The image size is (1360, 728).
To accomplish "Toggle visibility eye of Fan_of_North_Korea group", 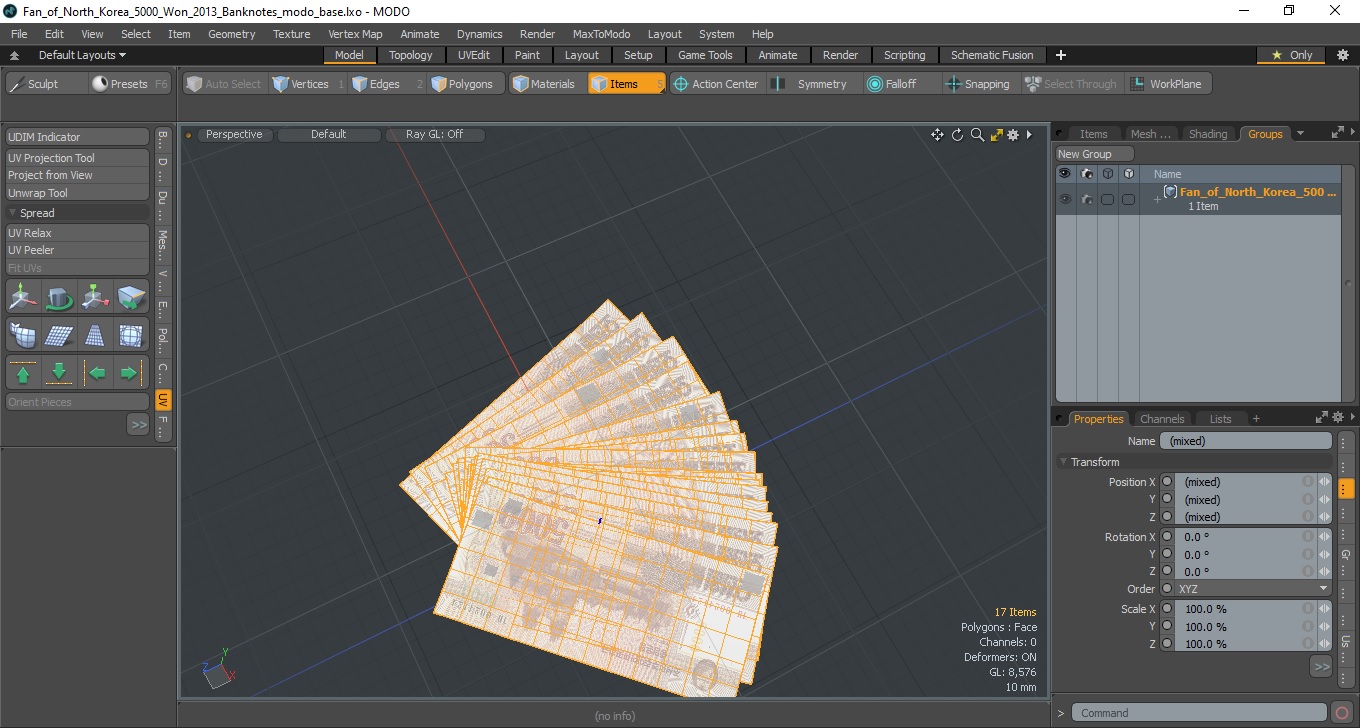I will [x=1065, y=199].
